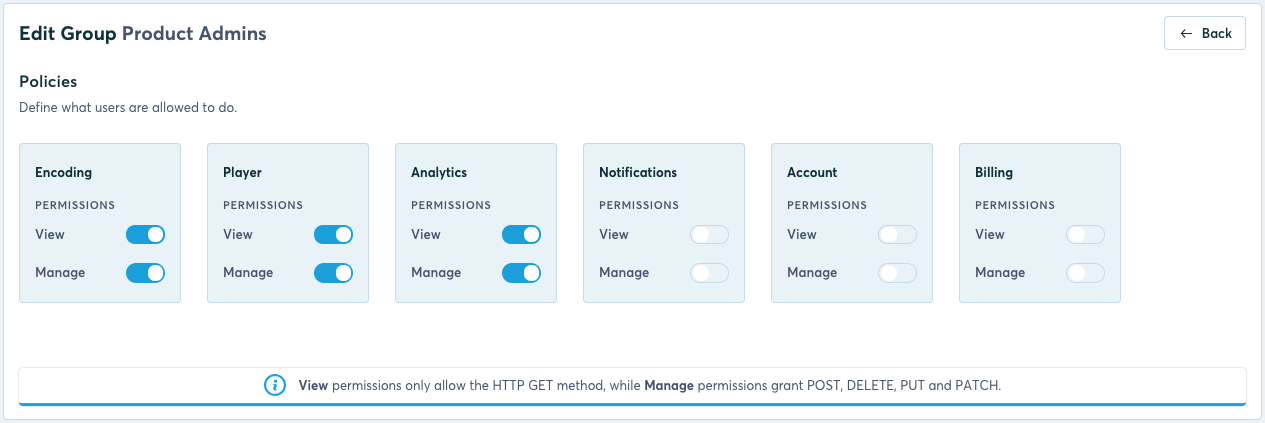The image size is (1265, 423).
Task: Disable Player View permission
Action: click(333, 235)
